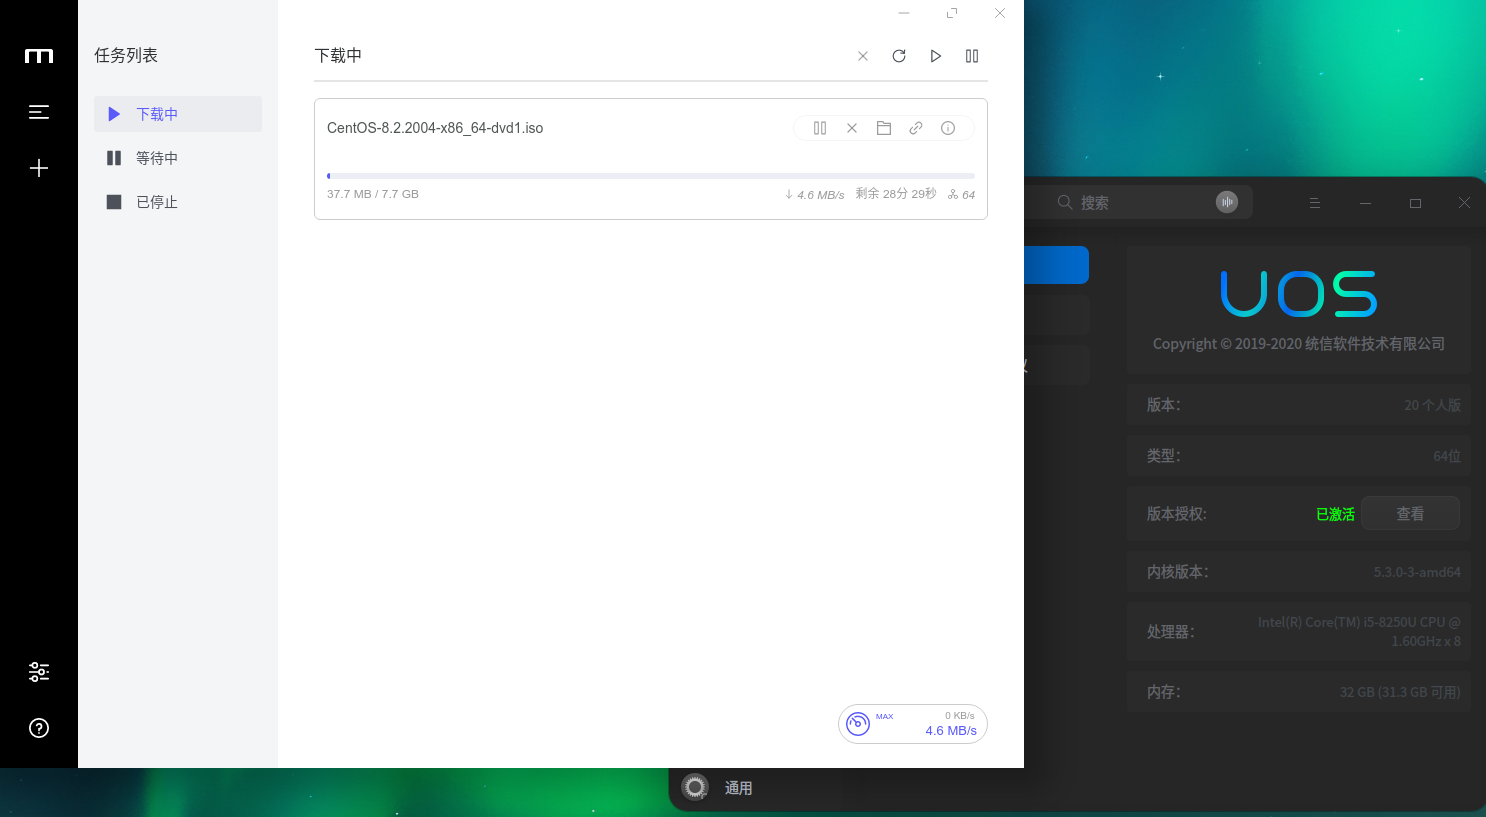Pause all tasks with header pause icon
The height and width of the screenshot is (817, 1486).
pos(972,56)
